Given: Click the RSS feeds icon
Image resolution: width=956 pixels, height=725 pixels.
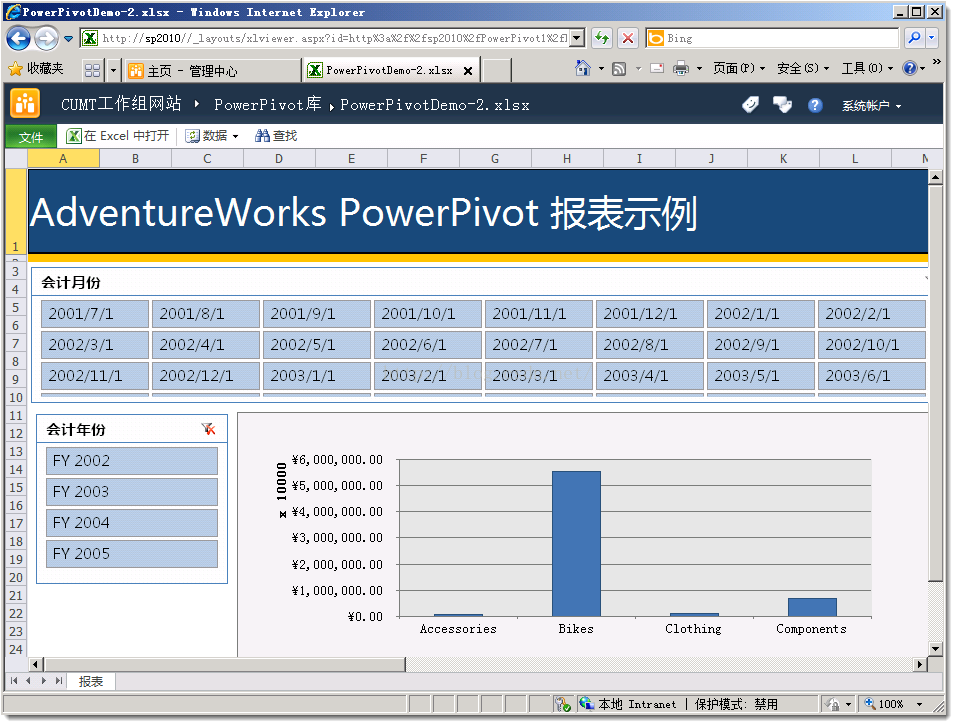Looking at the screenshot, I should pyautogui.click(x=619, y=69).
